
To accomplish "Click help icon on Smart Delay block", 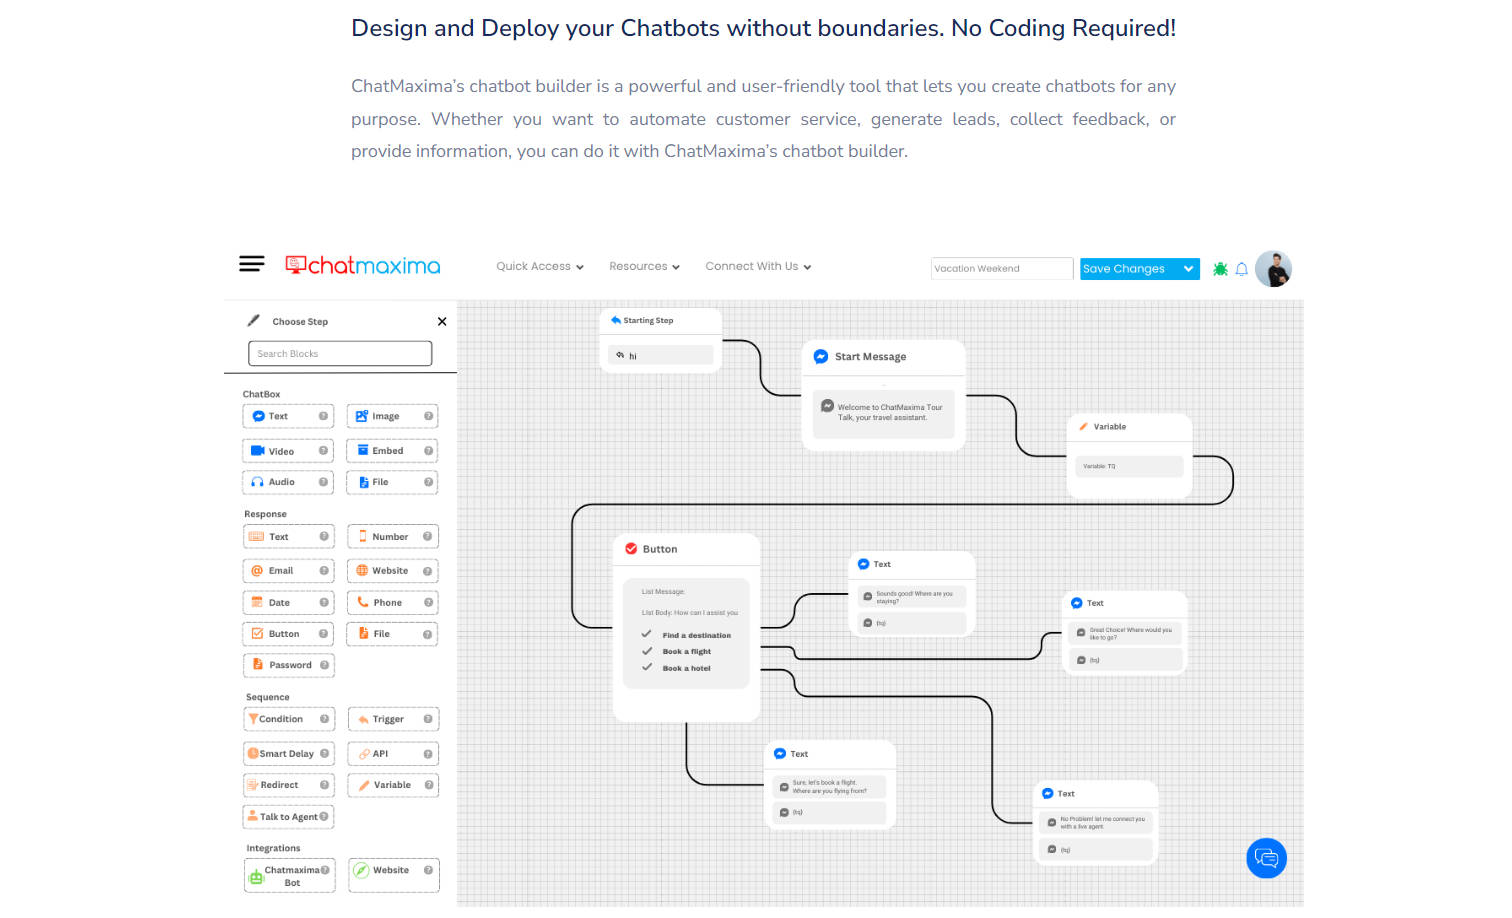I will pos(324,754).
